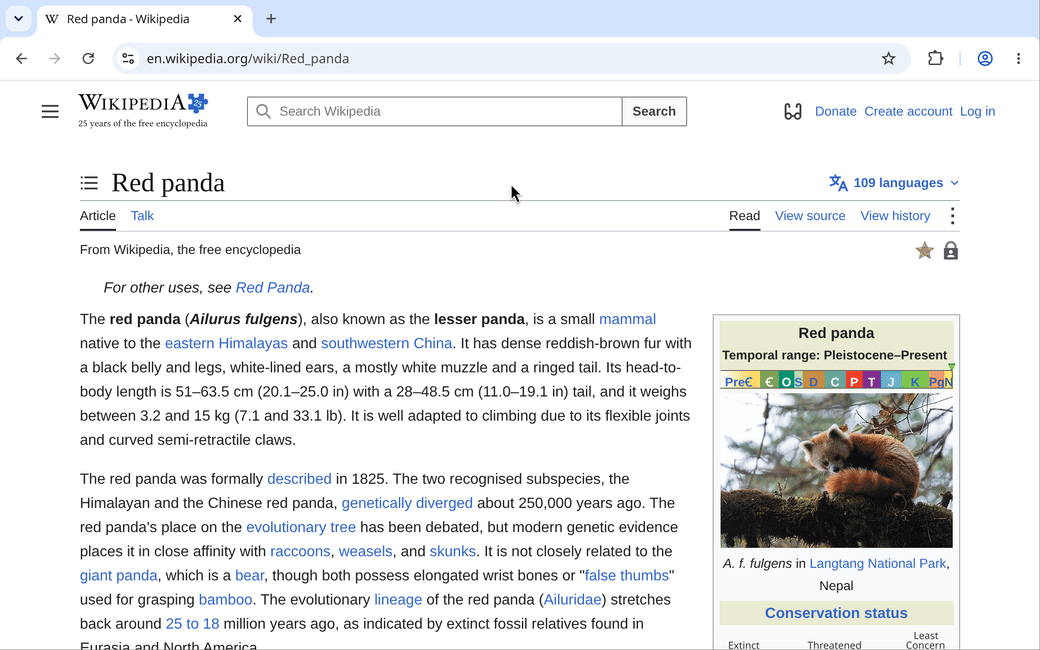Open the appearance glasses icon
This screenshot has width=1040, height=650.
tap(793, 111)
